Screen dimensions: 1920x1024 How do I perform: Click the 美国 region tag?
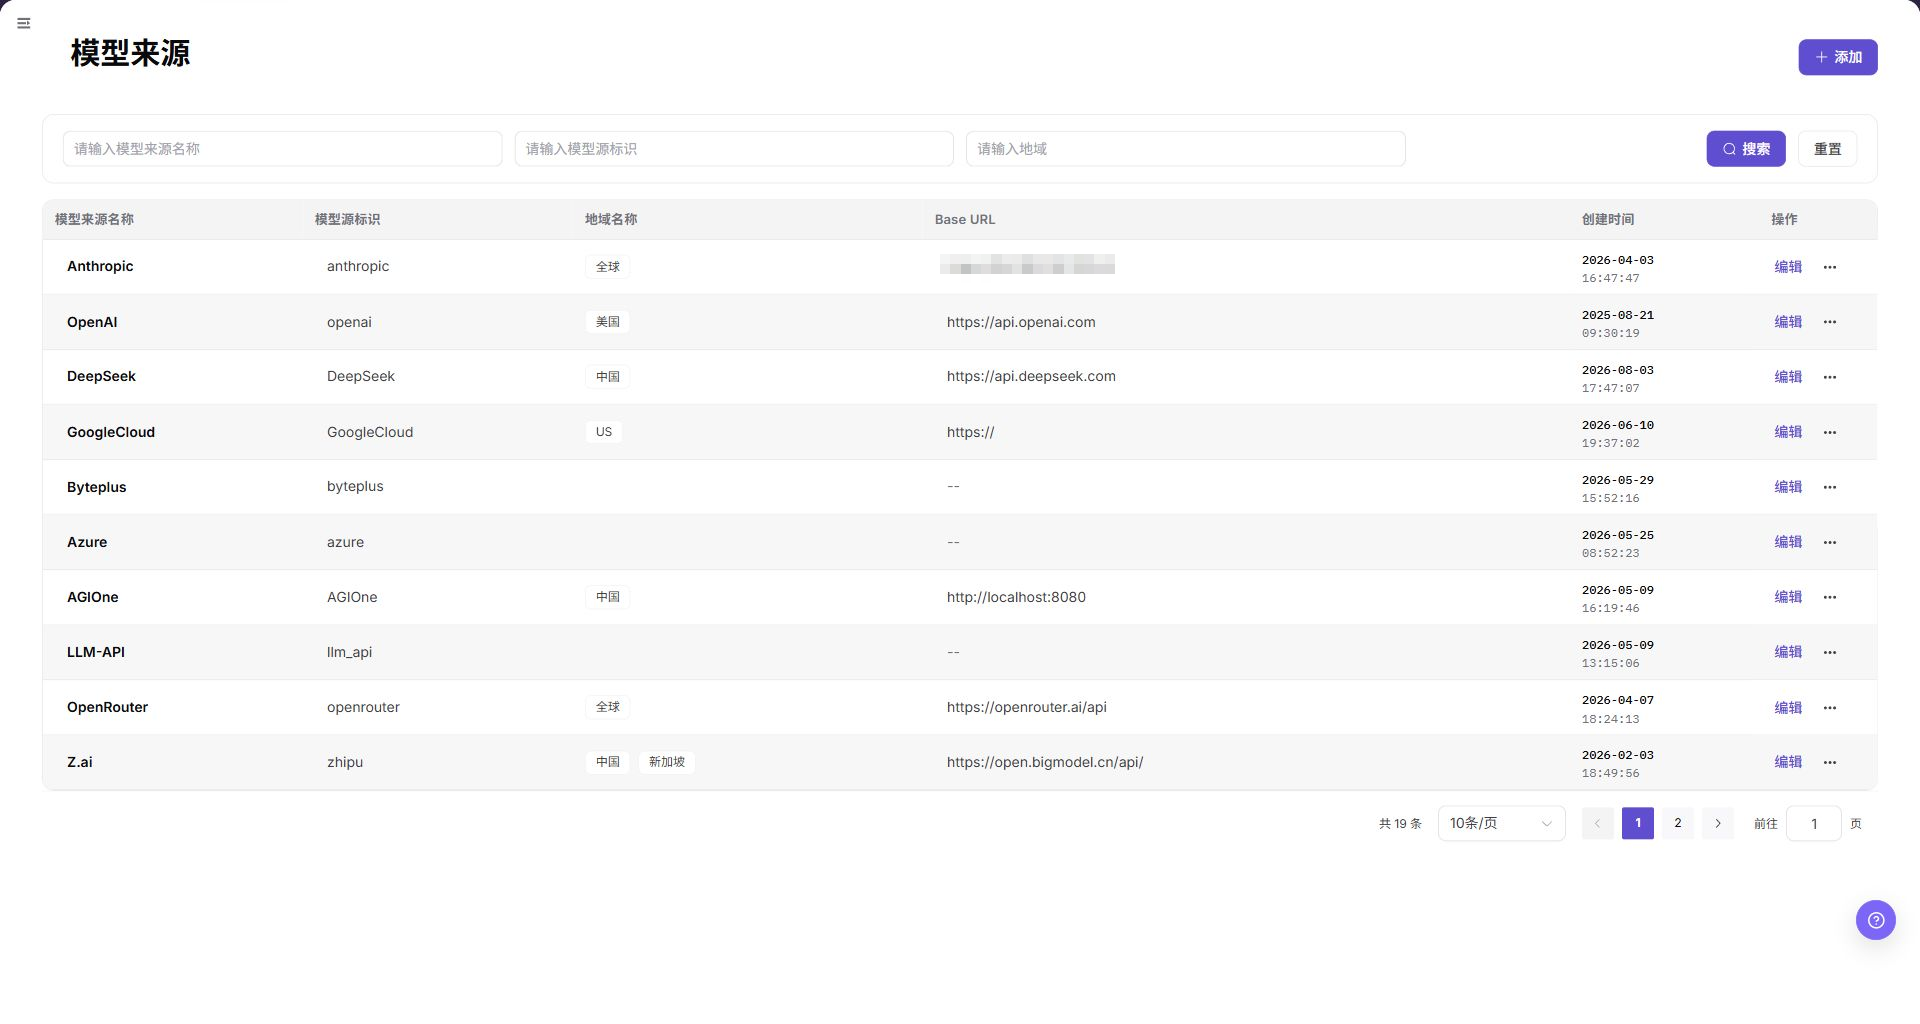click(608, 322)
